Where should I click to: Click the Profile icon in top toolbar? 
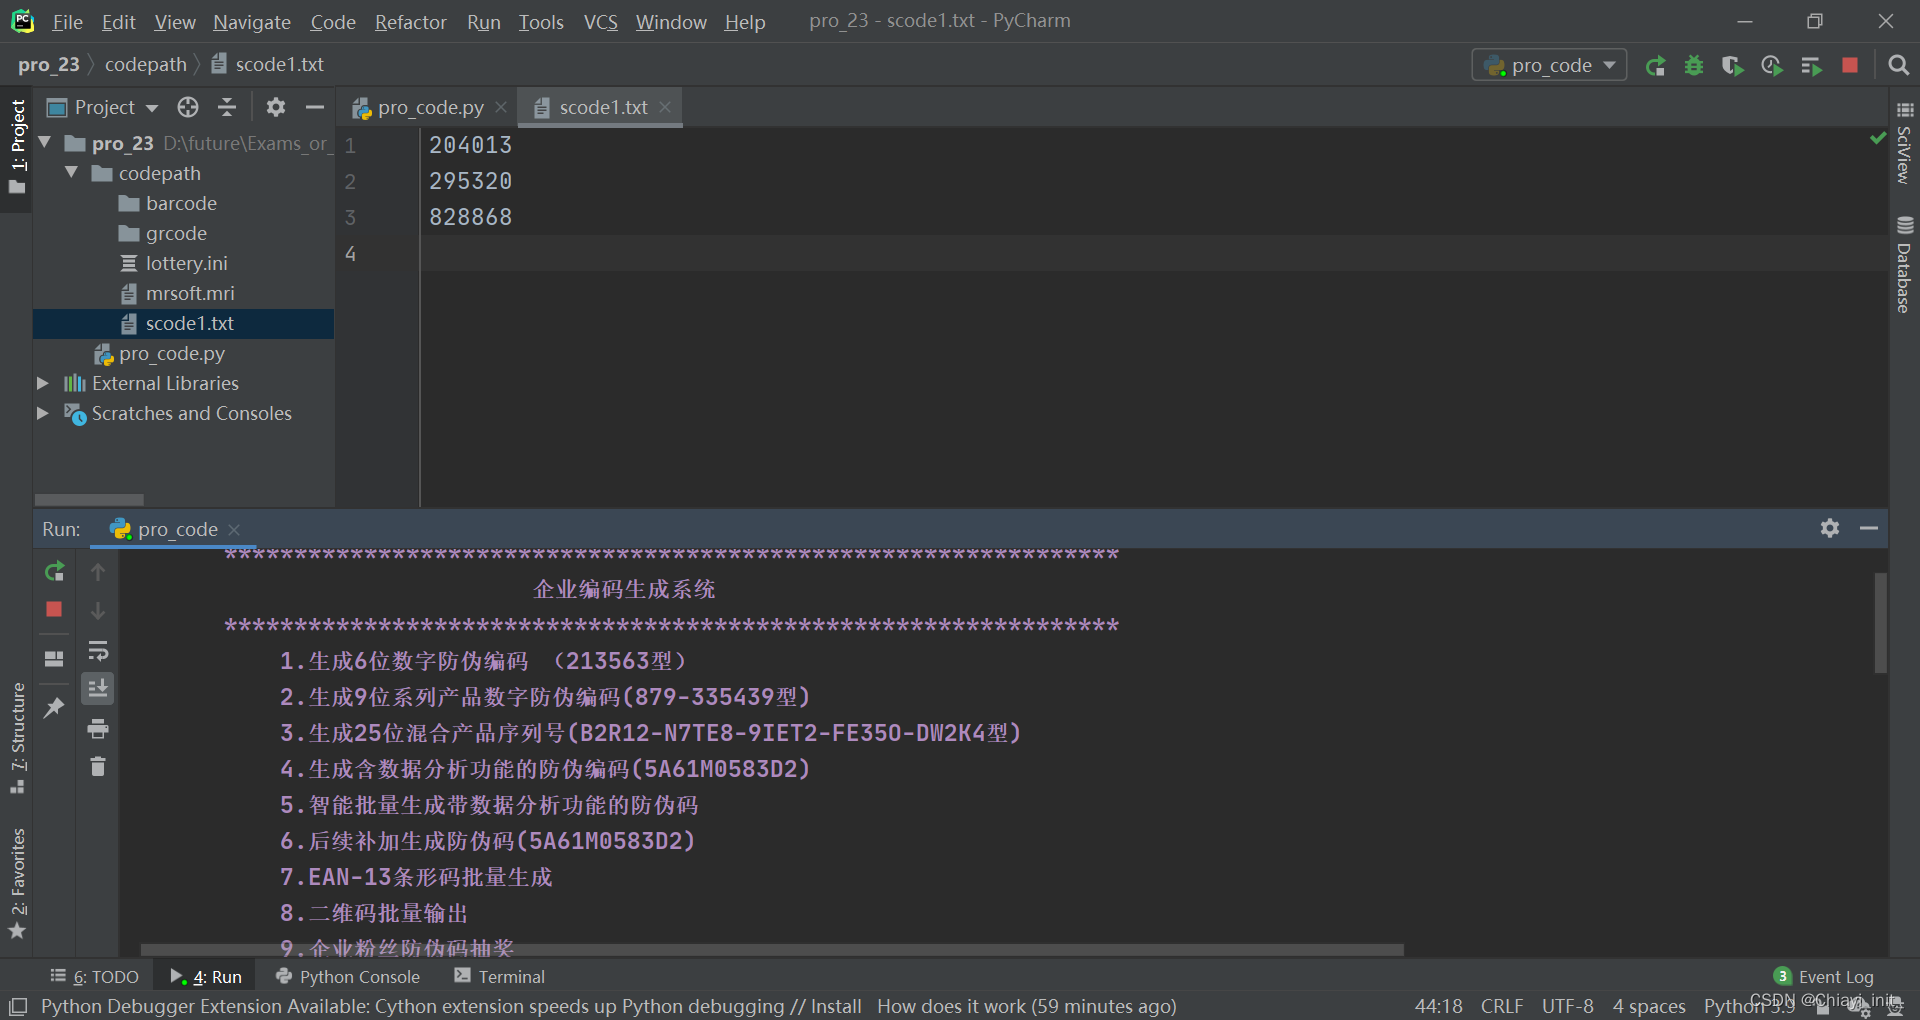pyautogui.click(x=1772, y=66)
